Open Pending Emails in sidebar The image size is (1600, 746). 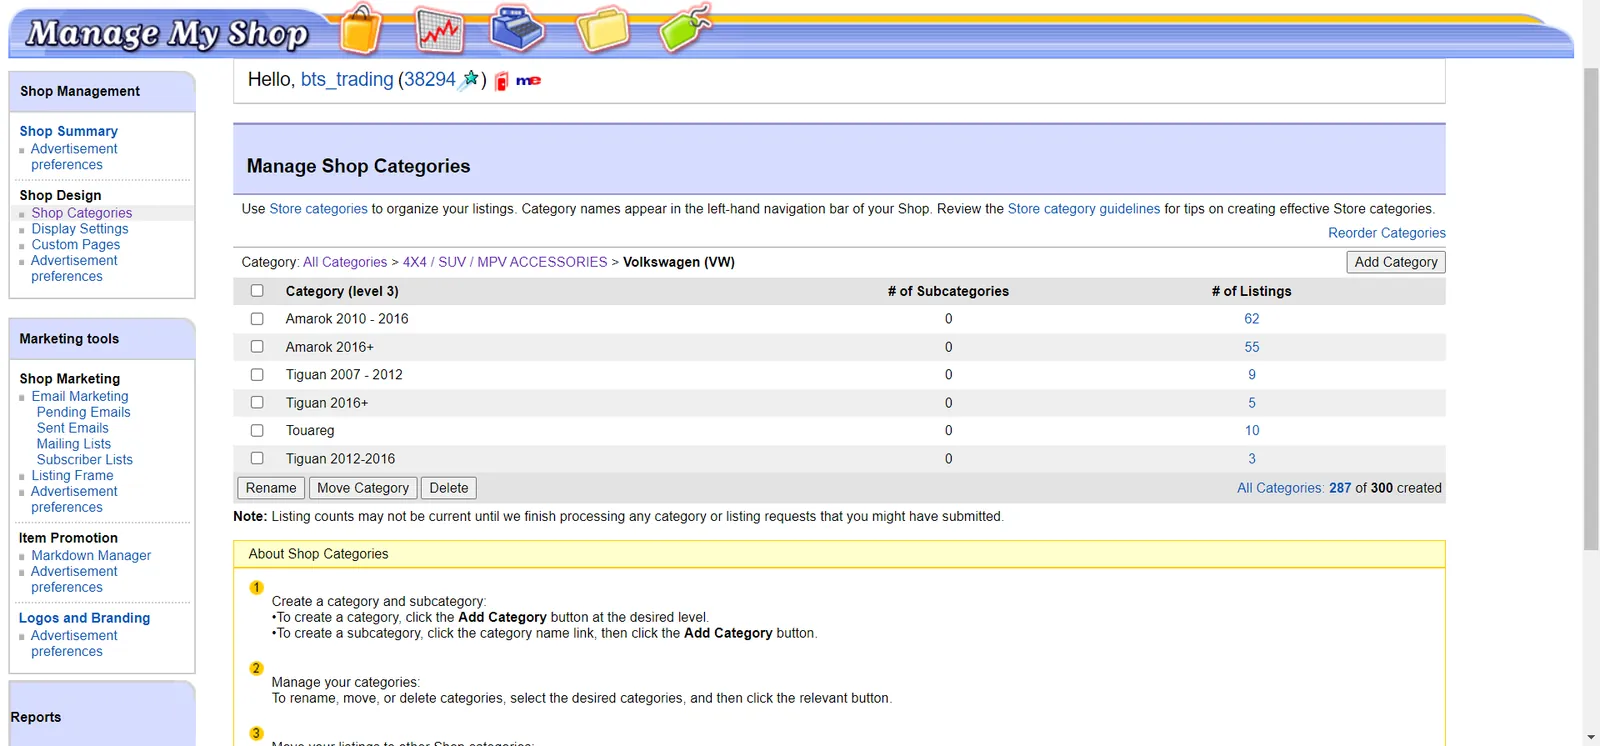(83, 413)
